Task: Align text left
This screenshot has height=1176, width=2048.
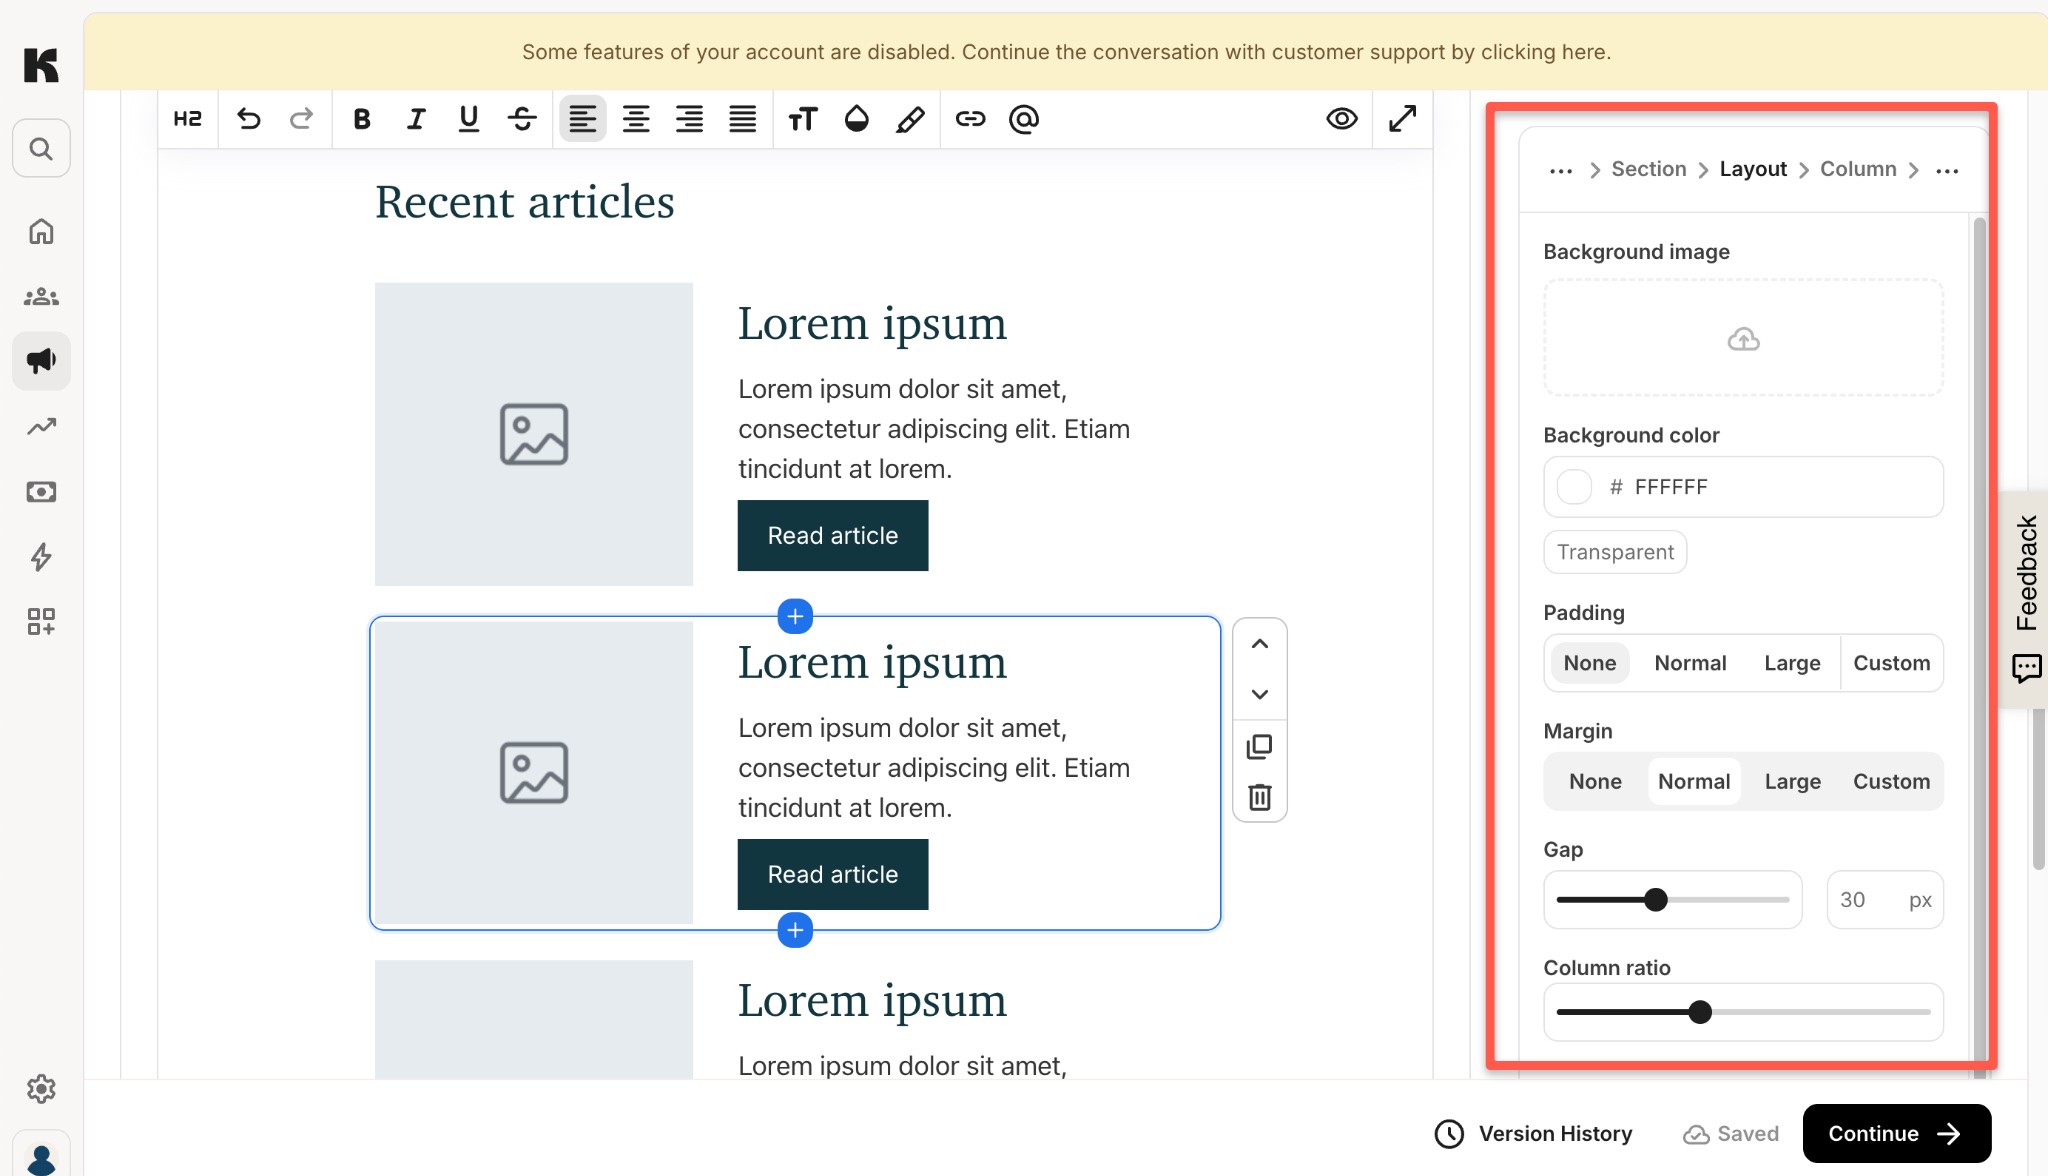Action: point(583,119)
